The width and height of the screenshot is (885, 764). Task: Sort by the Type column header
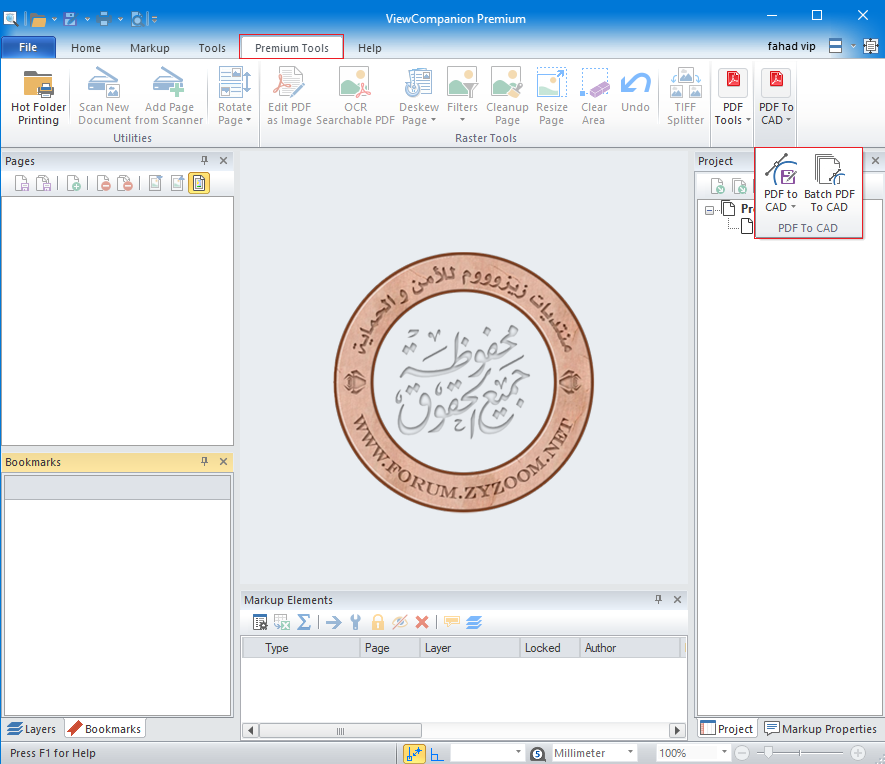pos(301,648)
